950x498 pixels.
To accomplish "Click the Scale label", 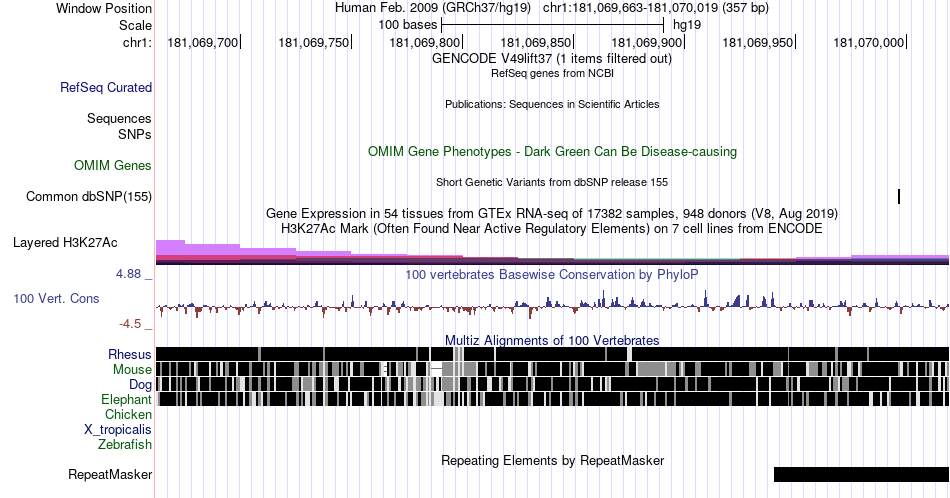I will 135,25.
